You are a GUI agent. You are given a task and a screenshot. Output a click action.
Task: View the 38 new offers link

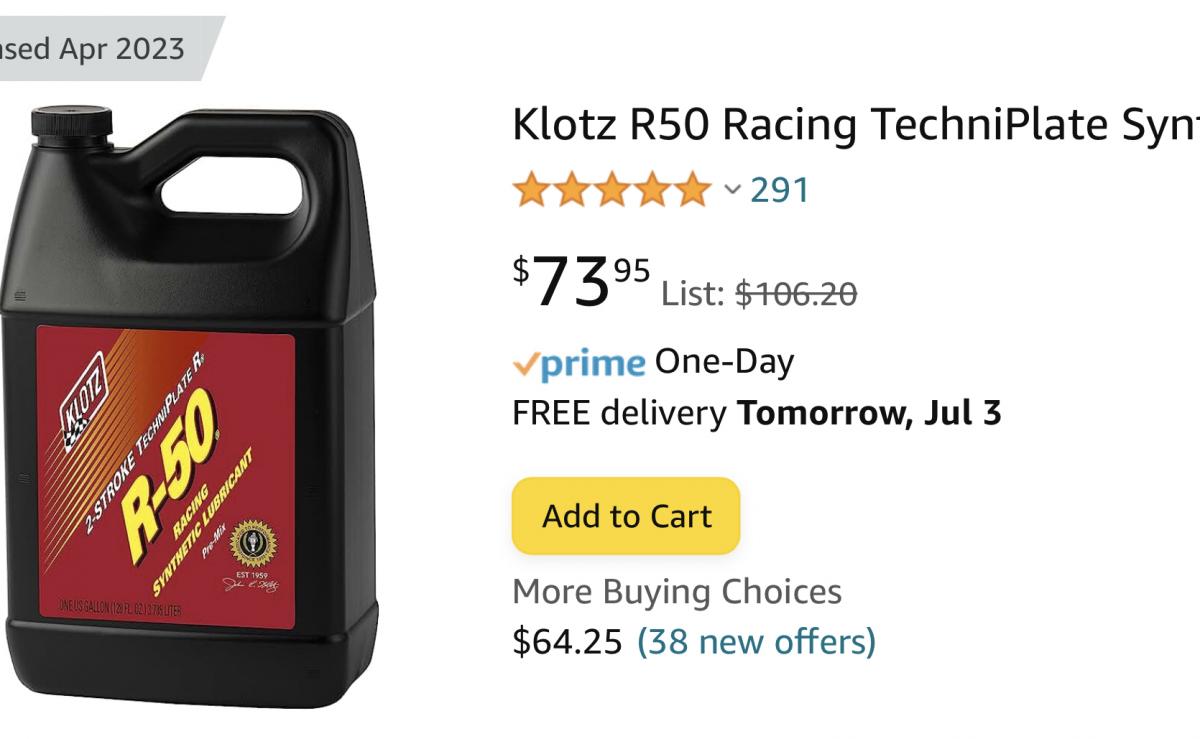(756, 641)
